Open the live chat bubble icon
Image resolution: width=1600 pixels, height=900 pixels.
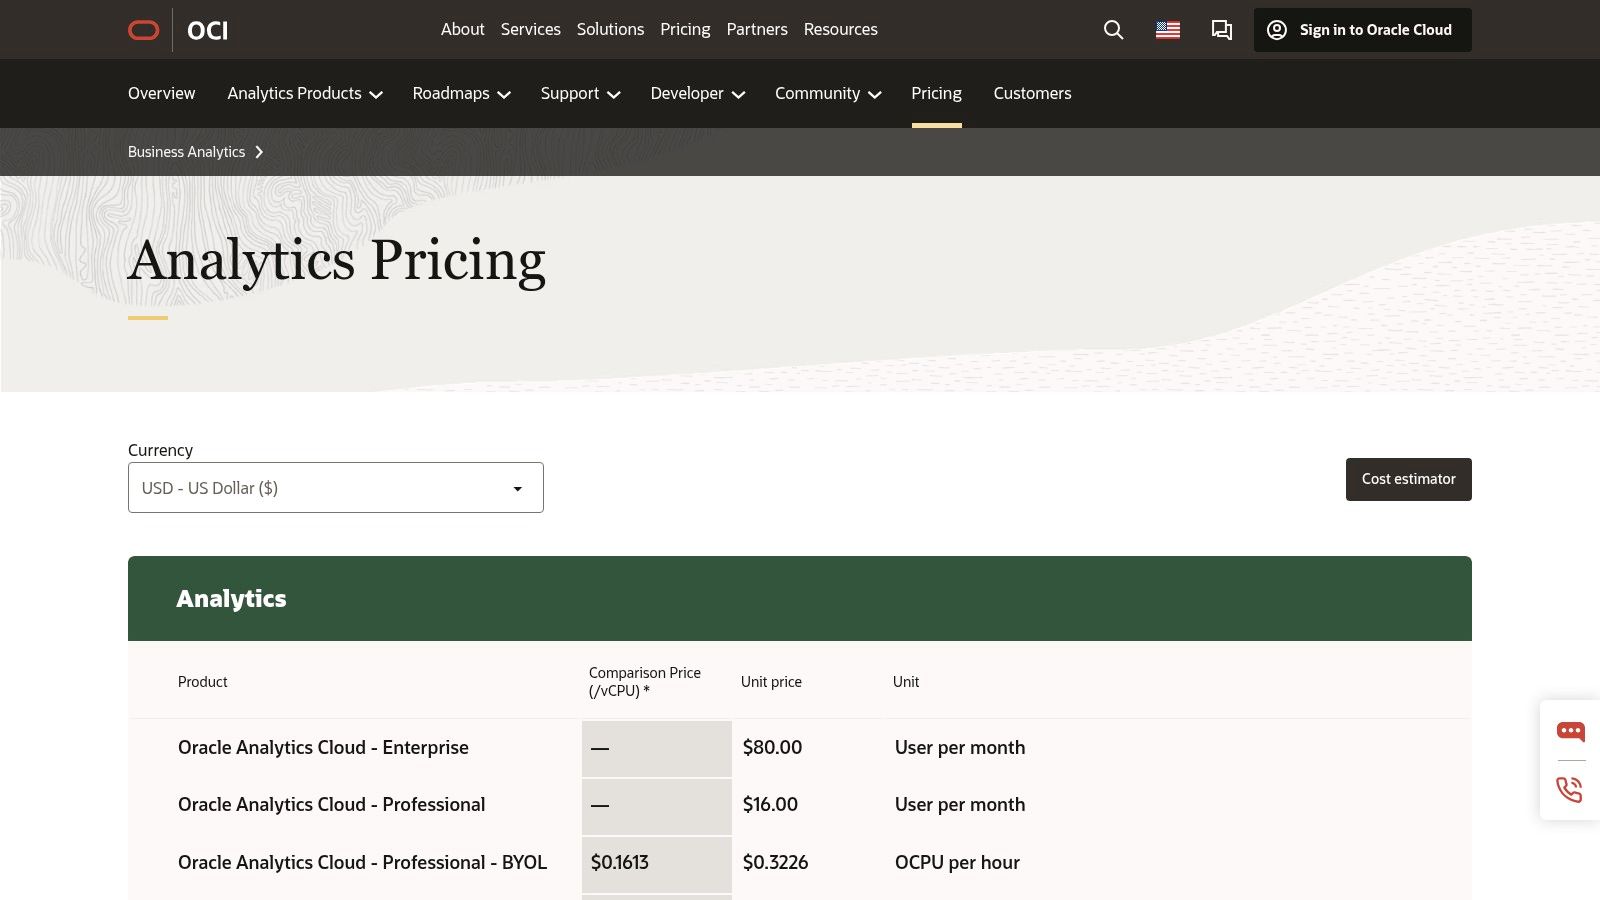click(1570, 731)
